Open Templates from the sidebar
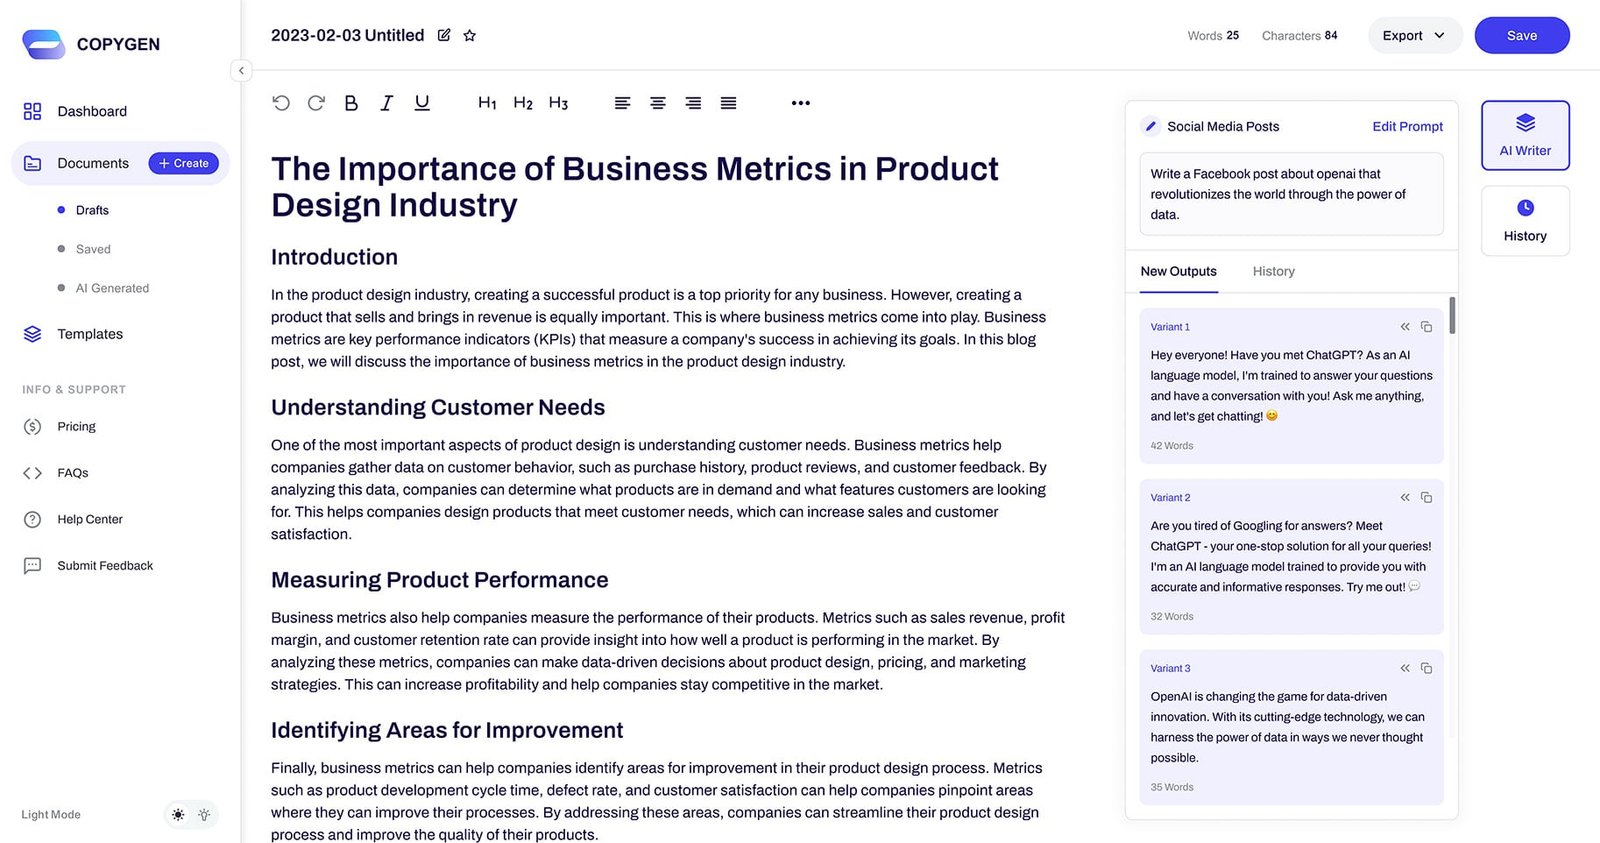The height and width of the screenshot is (843, 1600). [x=90, y=334]
